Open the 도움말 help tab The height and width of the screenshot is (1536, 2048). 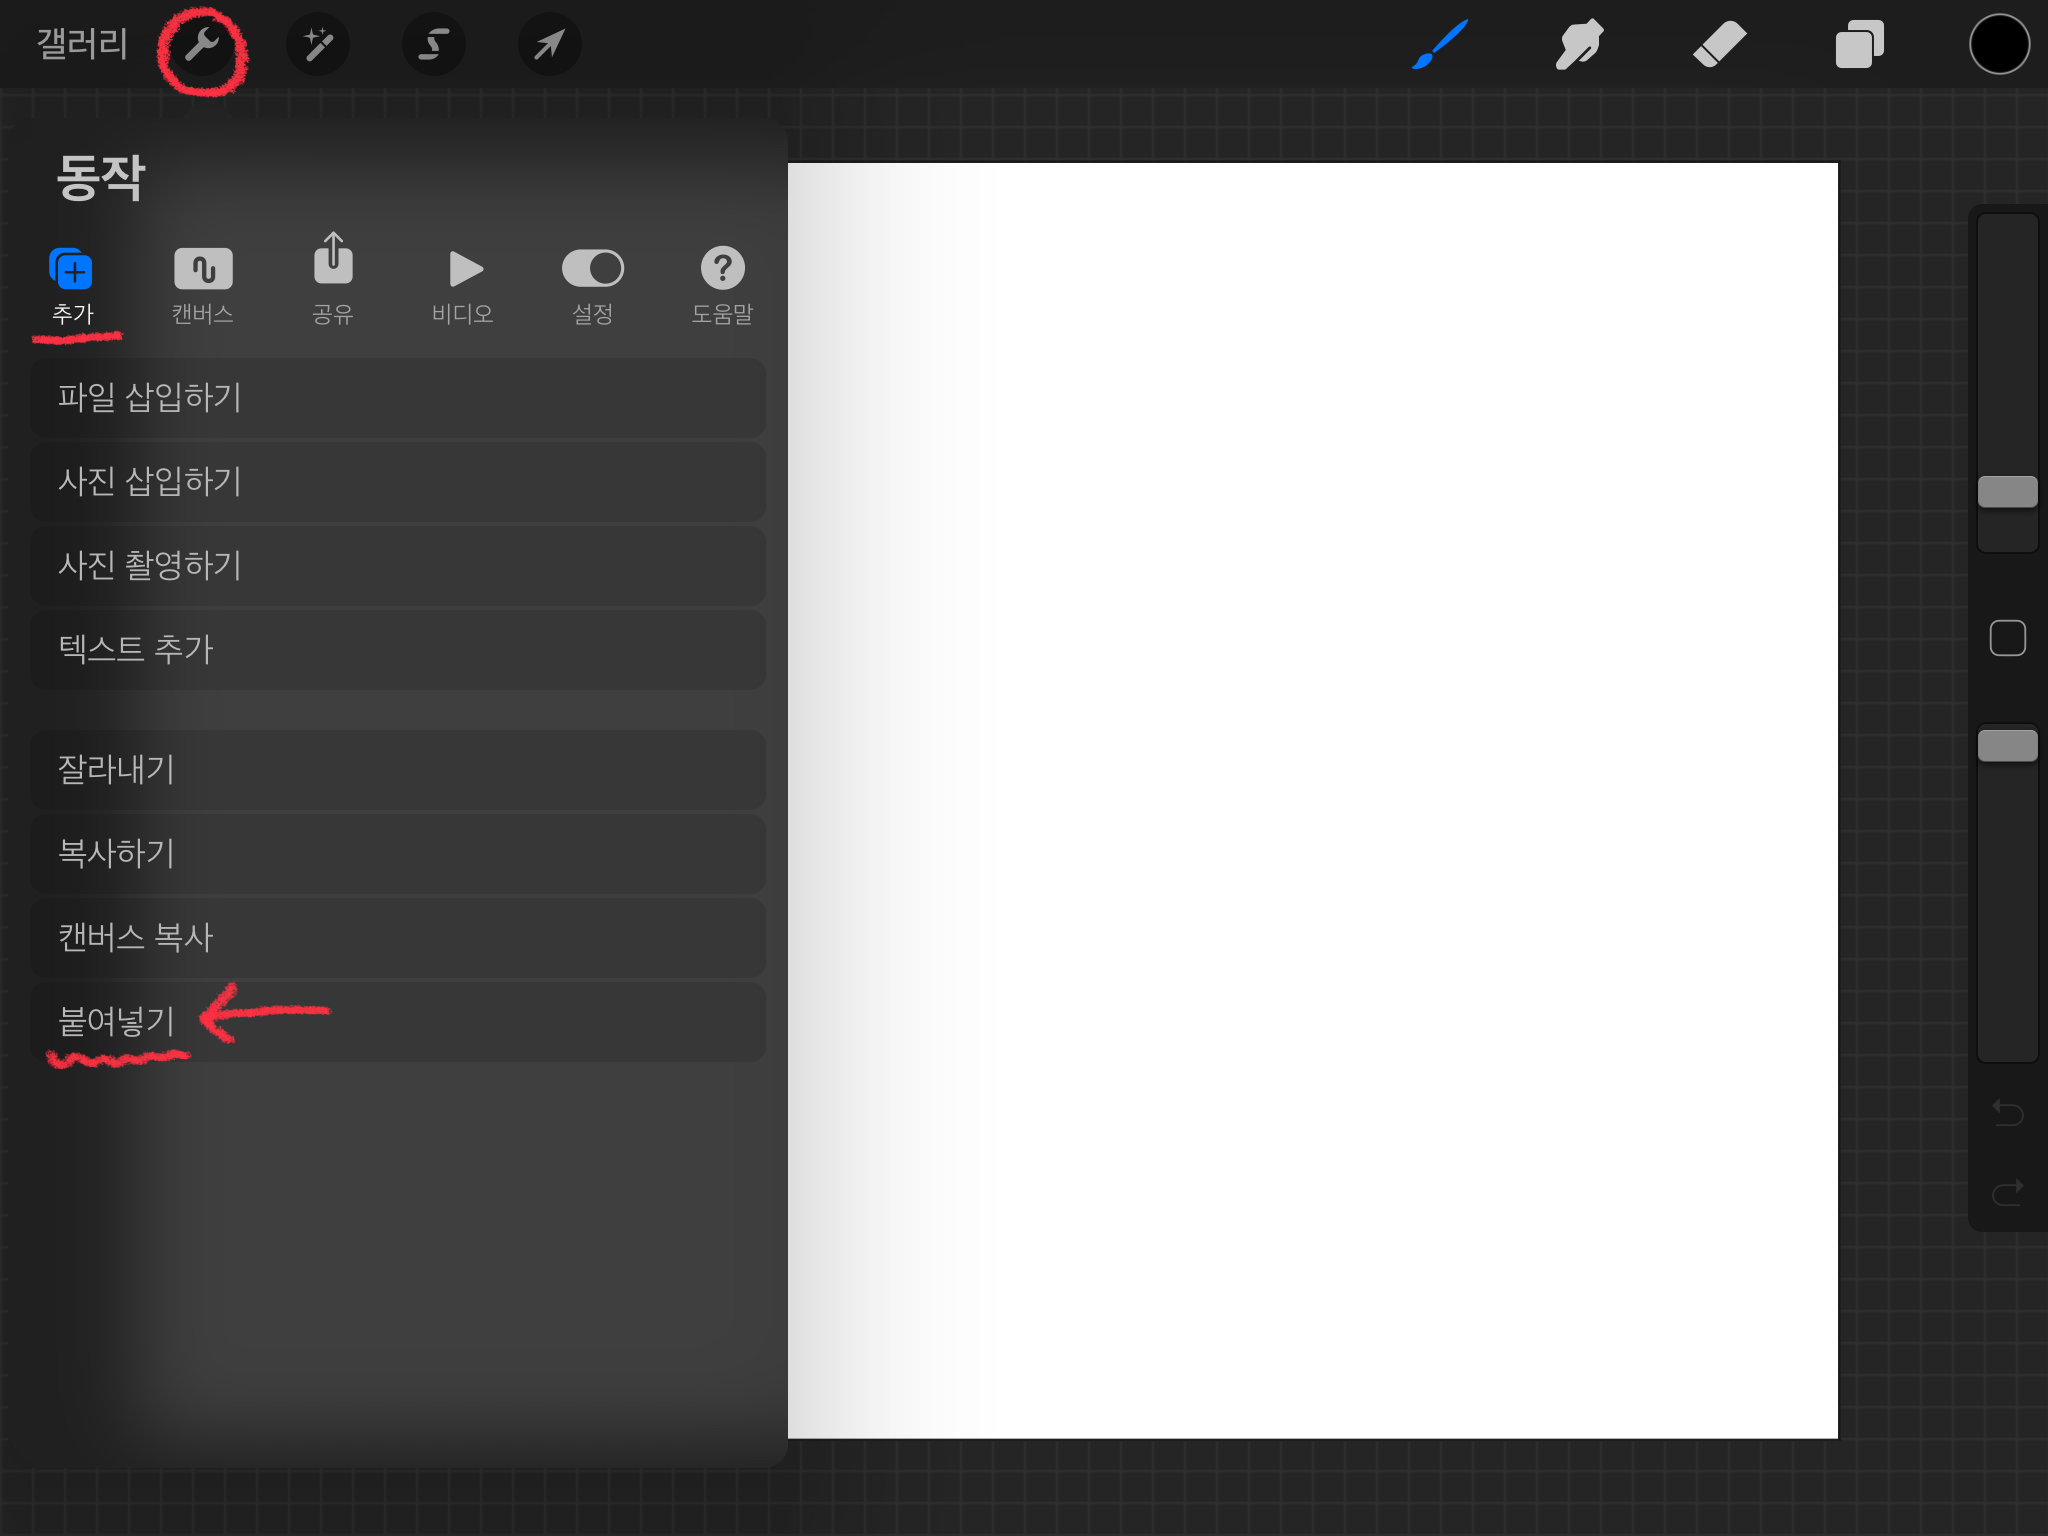point(722,286)
